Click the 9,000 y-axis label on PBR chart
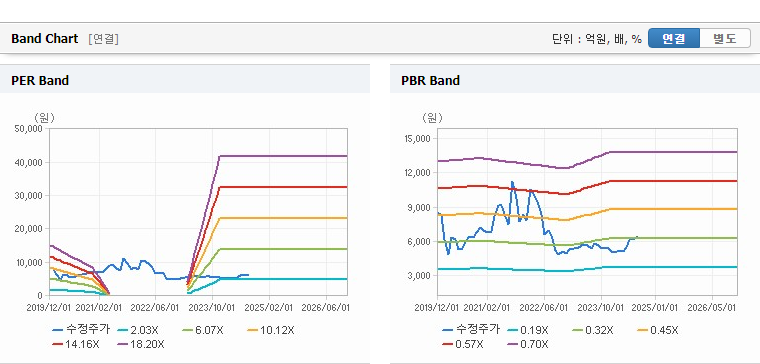The image size is (760, 364). click(420, 207)
